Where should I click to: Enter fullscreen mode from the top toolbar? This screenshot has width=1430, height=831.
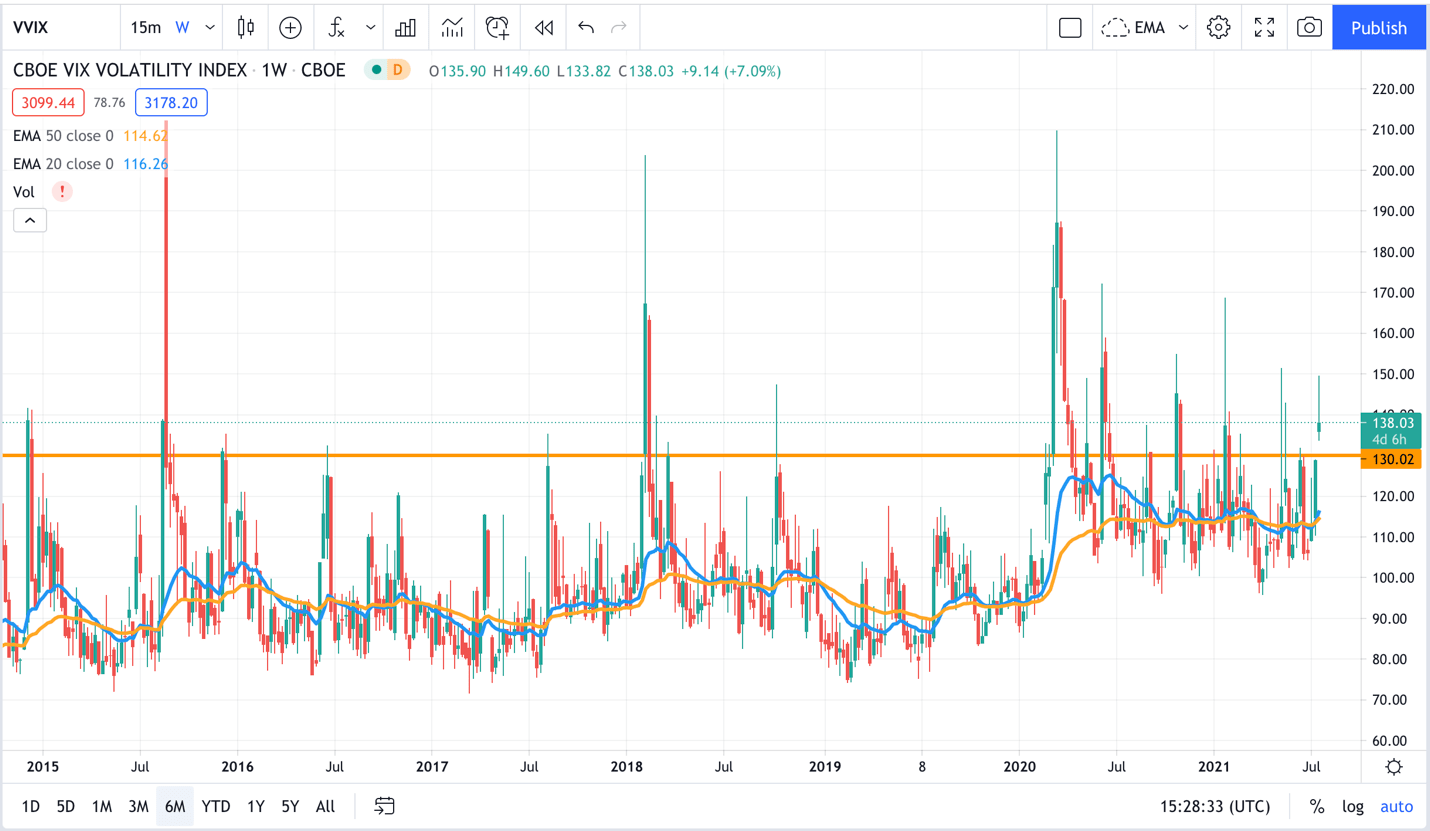pyautogui.click(x=1264, y=28)
